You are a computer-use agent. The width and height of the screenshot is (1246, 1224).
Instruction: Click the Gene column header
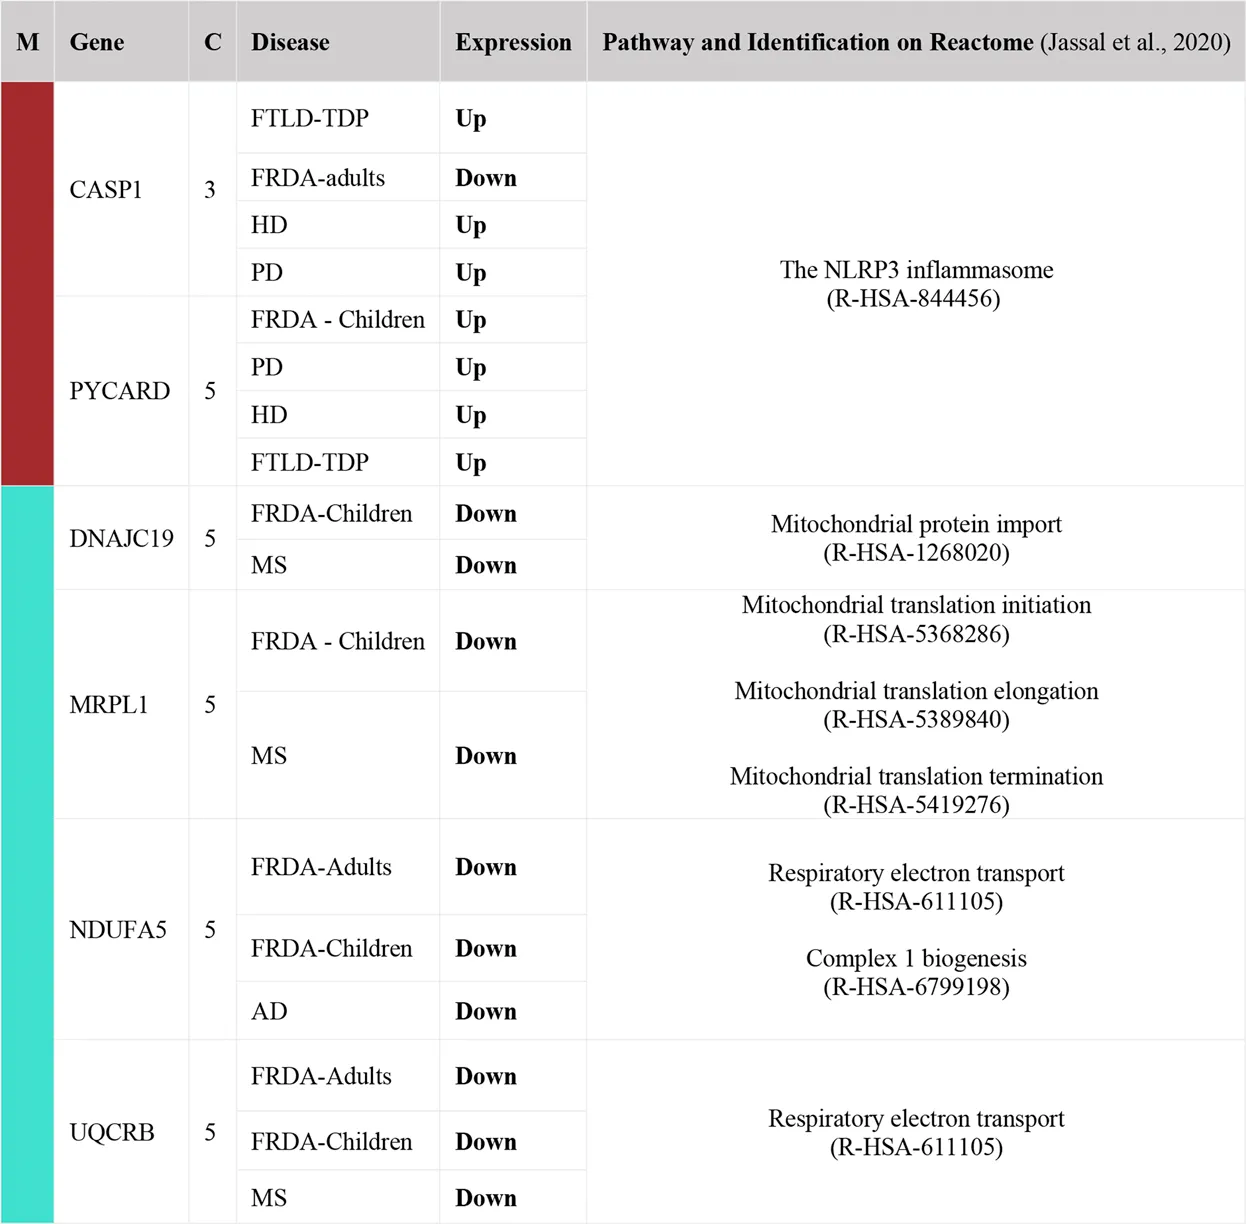click(x=97, y=42)
